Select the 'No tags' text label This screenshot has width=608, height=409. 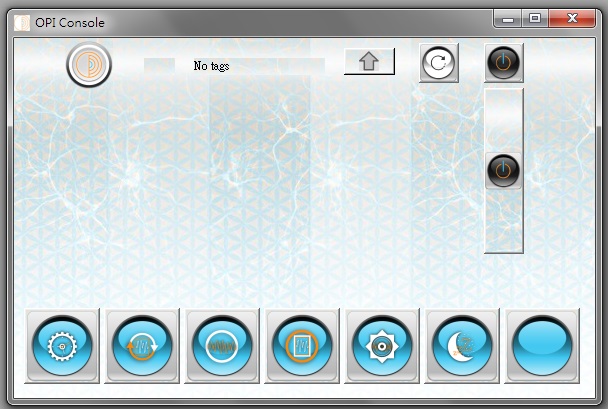(x=211, y=66)
